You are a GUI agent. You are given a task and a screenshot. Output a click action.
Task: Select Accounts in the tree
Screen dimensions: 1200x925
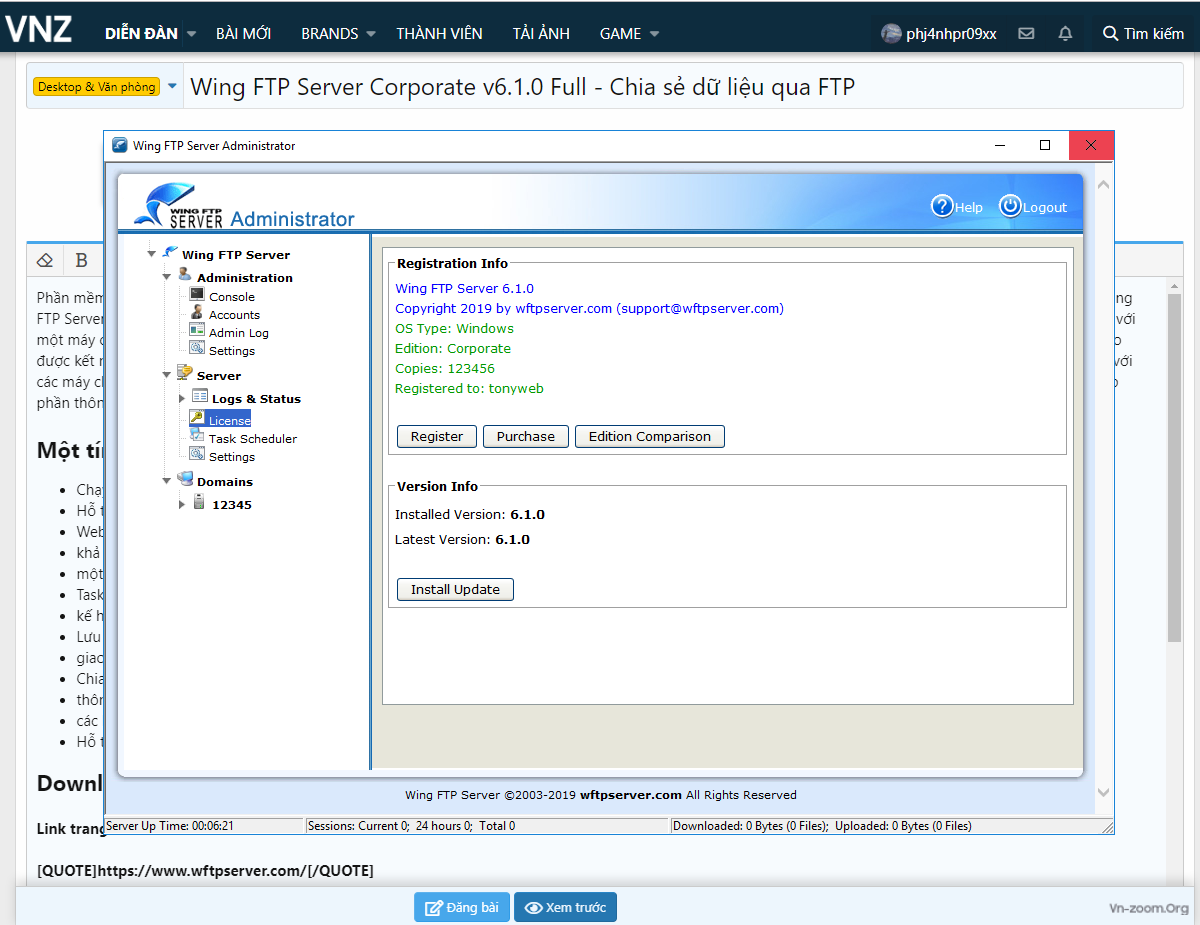pos(234,314)
